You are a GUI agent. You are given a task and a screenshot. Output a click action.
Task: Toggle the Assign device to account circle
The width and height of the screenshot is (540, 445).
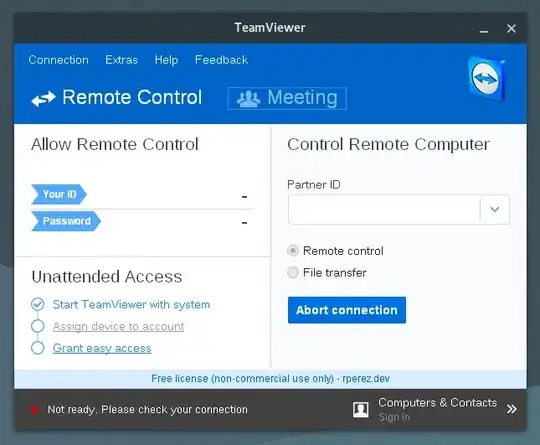tap(38, 326)
